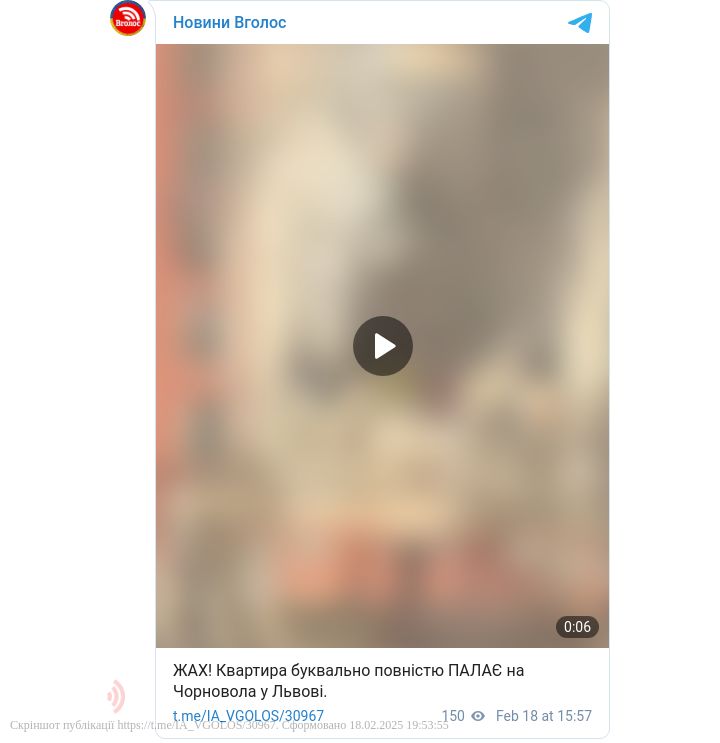The width and height of the screenshot is (720, 743).
Task: Click the word ПАЛАЄ in the caption
Action: [475, 671]
